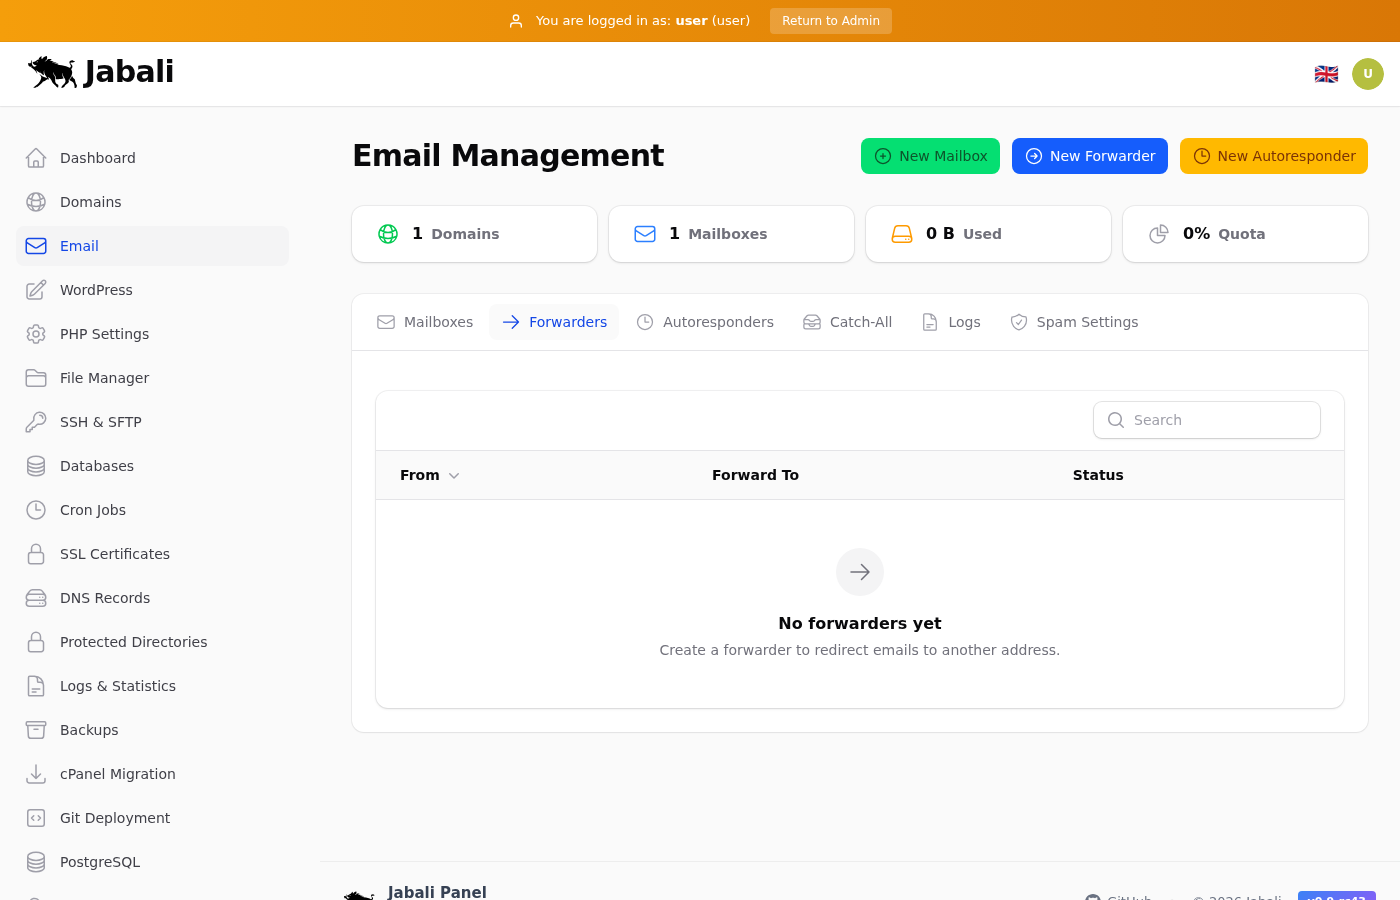This screenshot has width=1400, height=900.
Task: Click the UK flag language icon
Action: [x=1326, y=74]
